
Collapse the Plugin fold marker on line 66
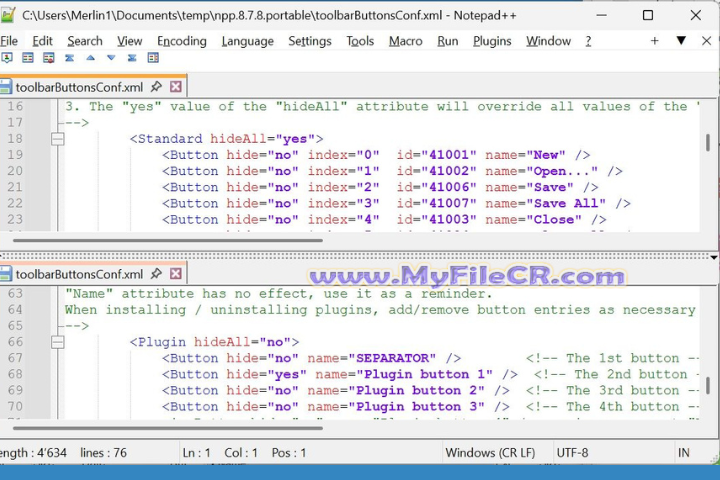(x=57, y=342)
